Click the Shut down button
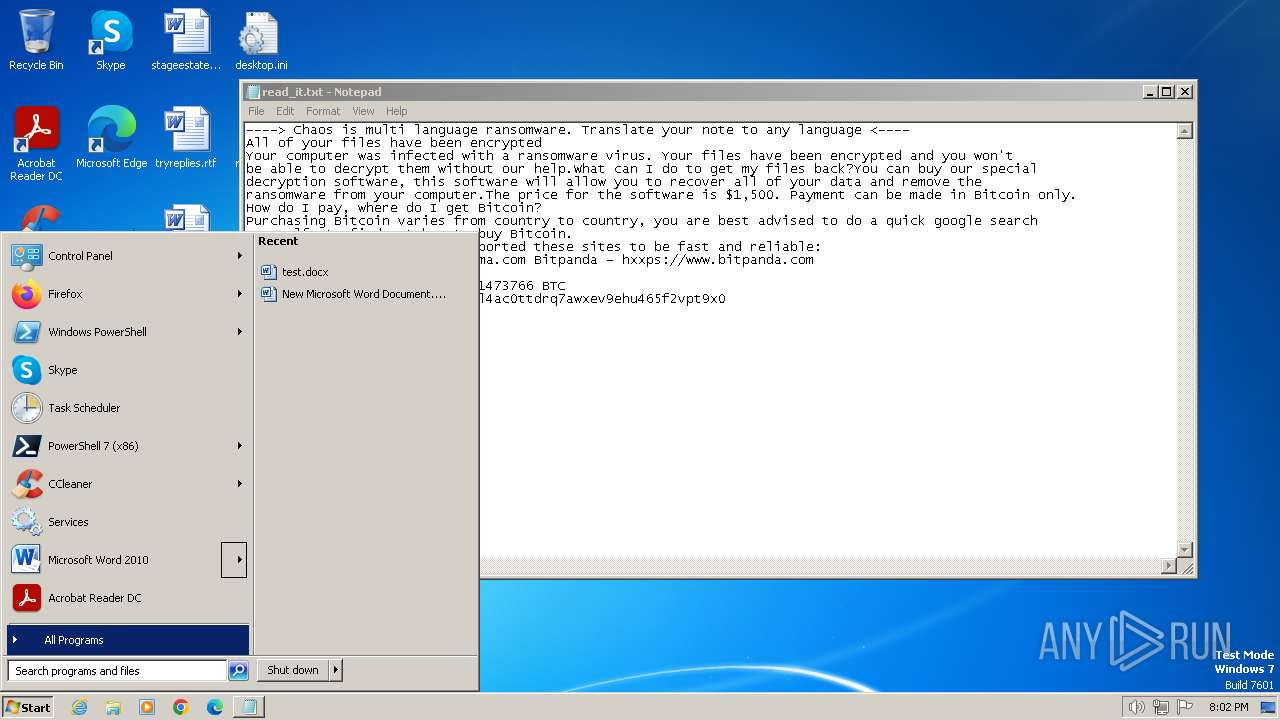1280x720 pixels. [293, 670]
